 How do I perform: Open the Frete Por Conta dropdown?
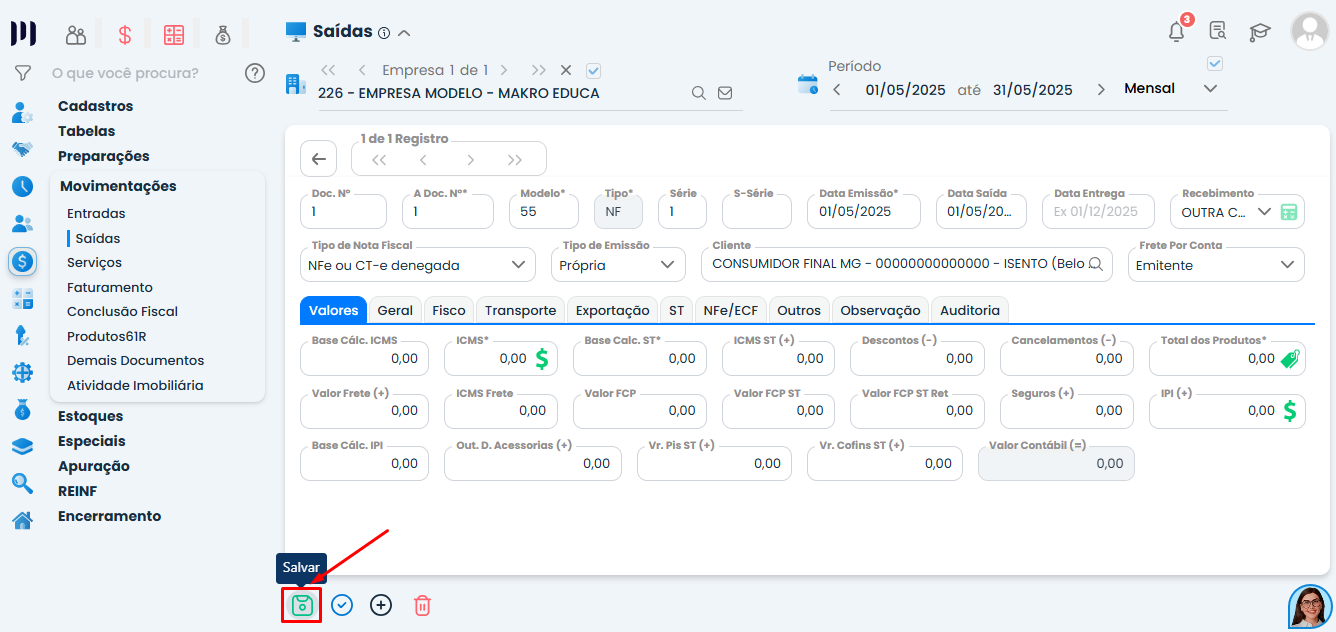click(x=1286, y=265)
